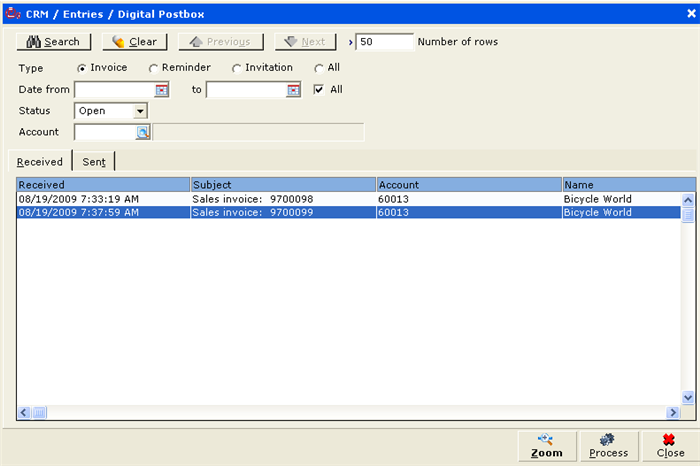Open the 'to' date calendar picker
The height and width of the screenshot is (466, 700).
click(x=293, y=90)
